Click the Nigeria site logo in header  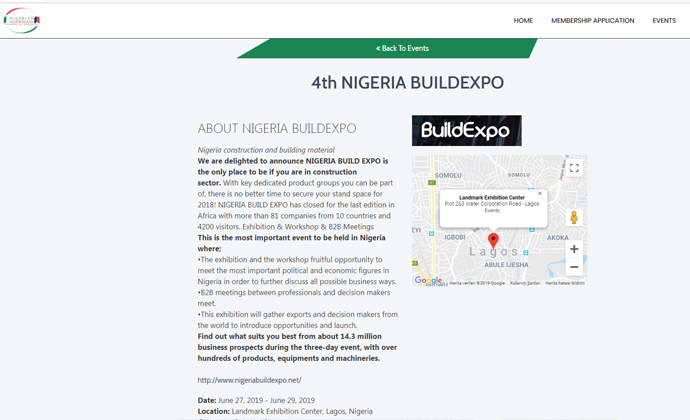pos(22,20)
